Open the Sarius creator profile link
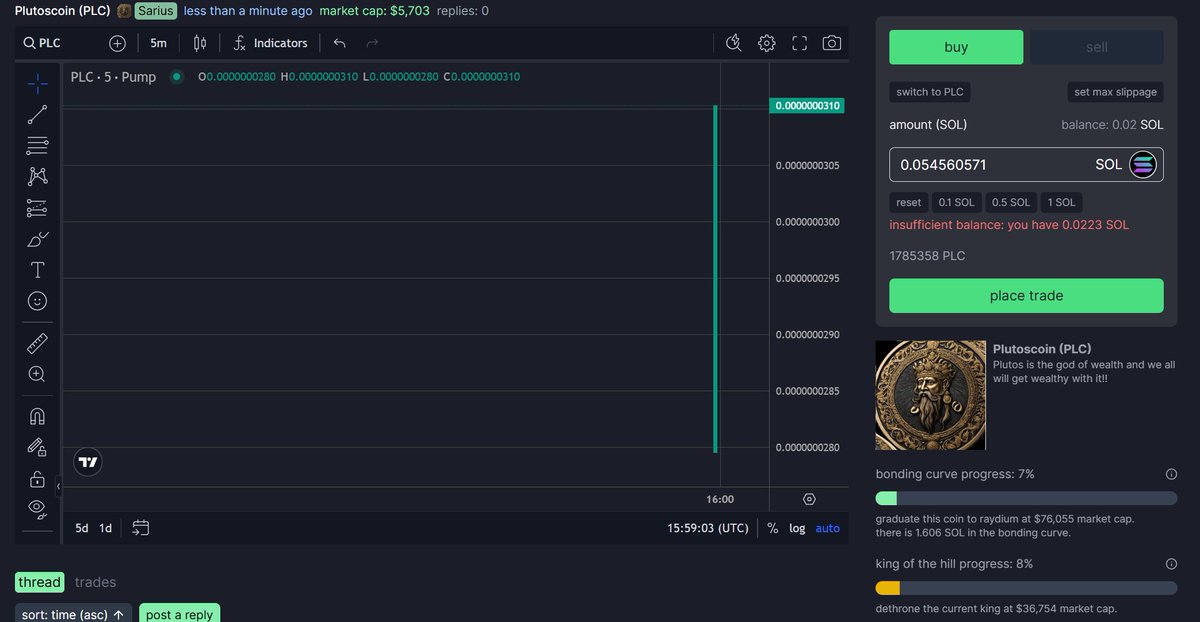The image size is (1200, 622). [155, 11]
